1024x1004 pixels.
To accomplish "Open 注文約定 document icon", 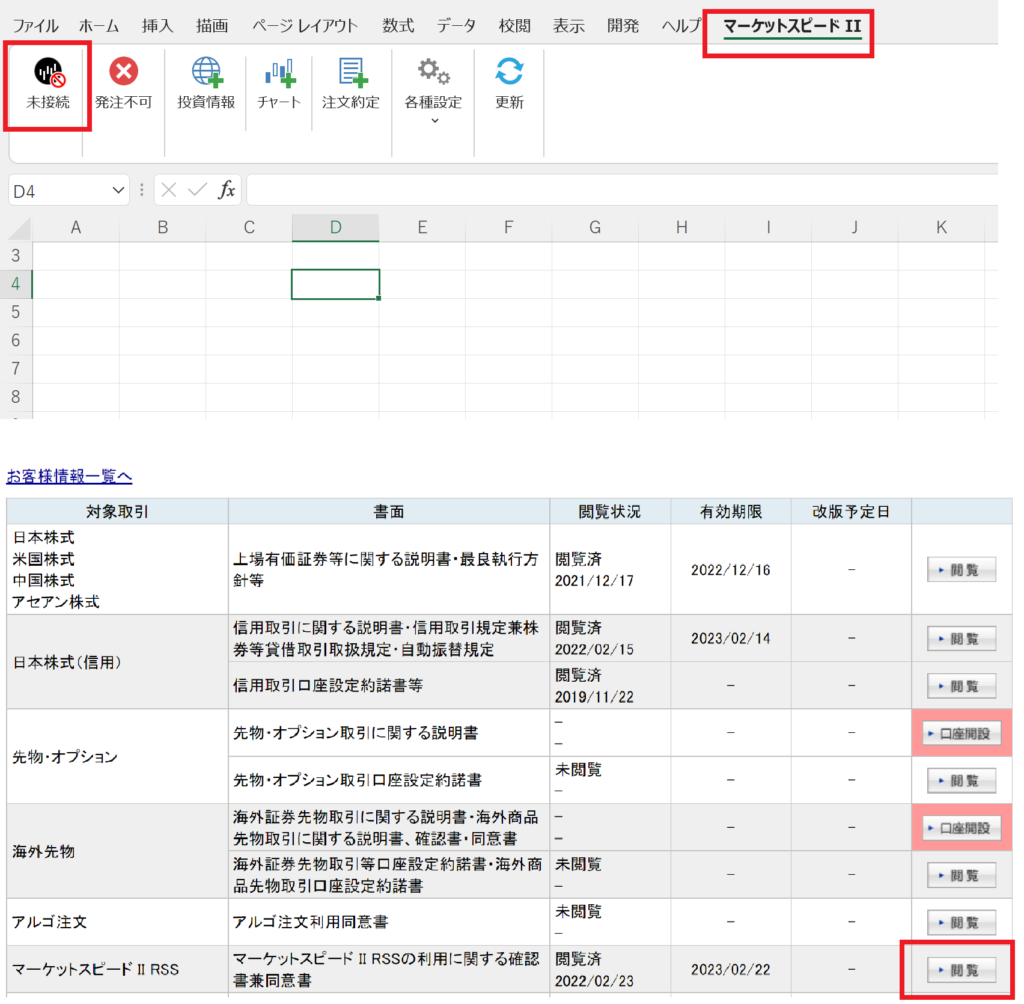I will 353,72.
